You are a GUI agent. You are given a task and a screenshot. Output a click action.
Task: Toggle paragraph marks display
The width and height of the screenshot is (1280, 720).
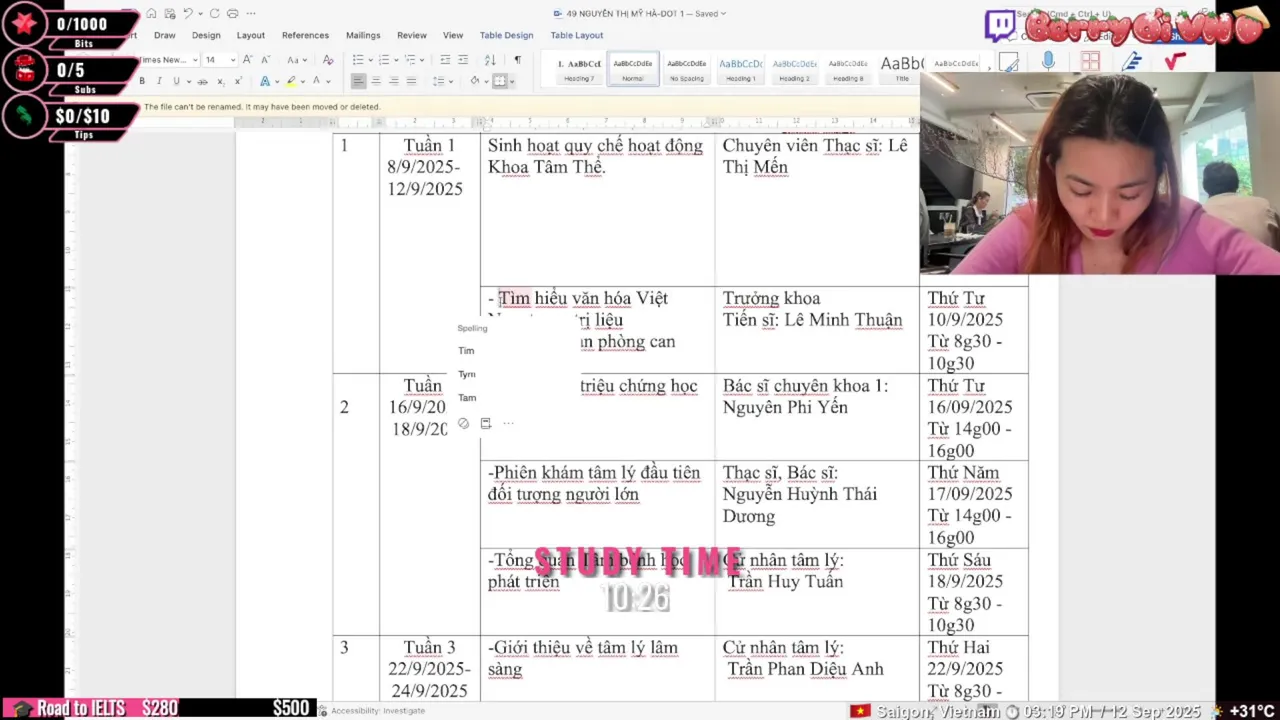(517, 60)
